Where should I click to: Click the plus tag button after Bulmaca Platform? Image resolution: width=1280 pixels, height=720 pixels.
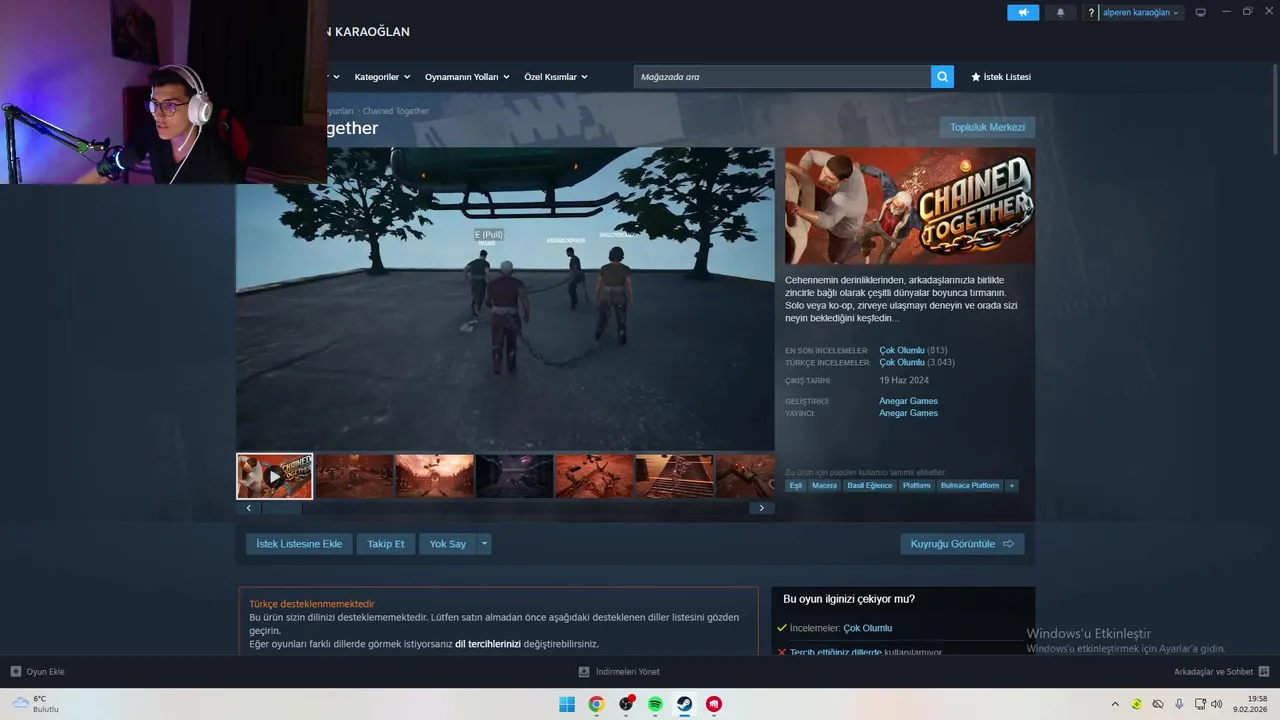click(x=1012, y=486)
